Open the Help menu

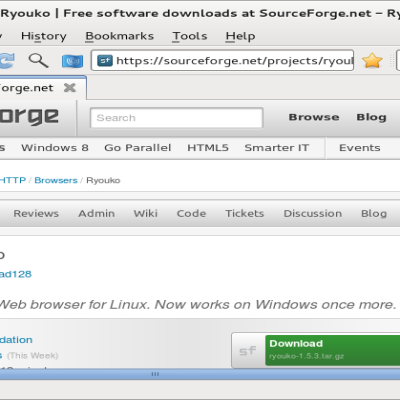coord(240,36)
